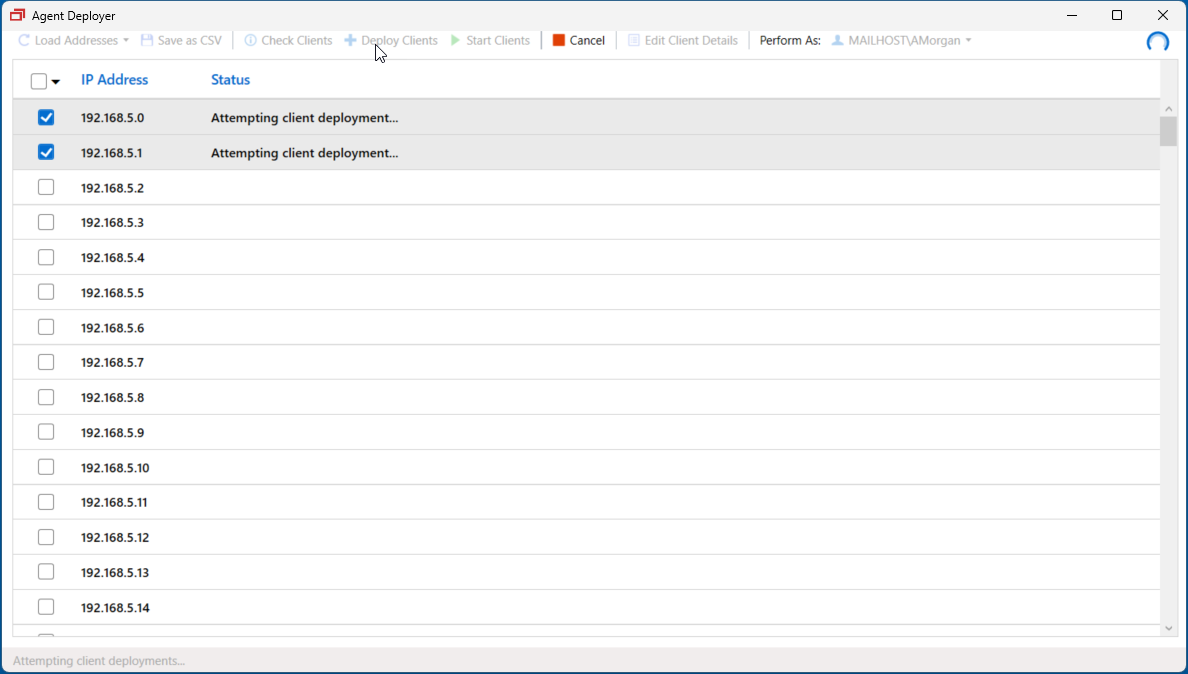Click the Check Clients info icon

point(250,40)
